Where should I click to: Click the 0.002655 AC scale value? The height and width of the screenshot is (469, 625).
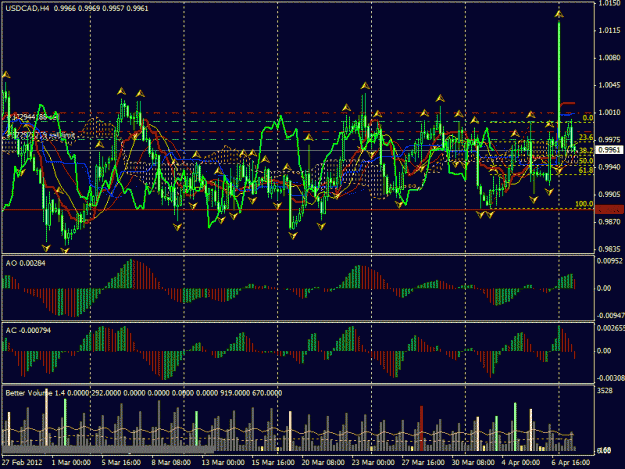(x=610, y=328)
